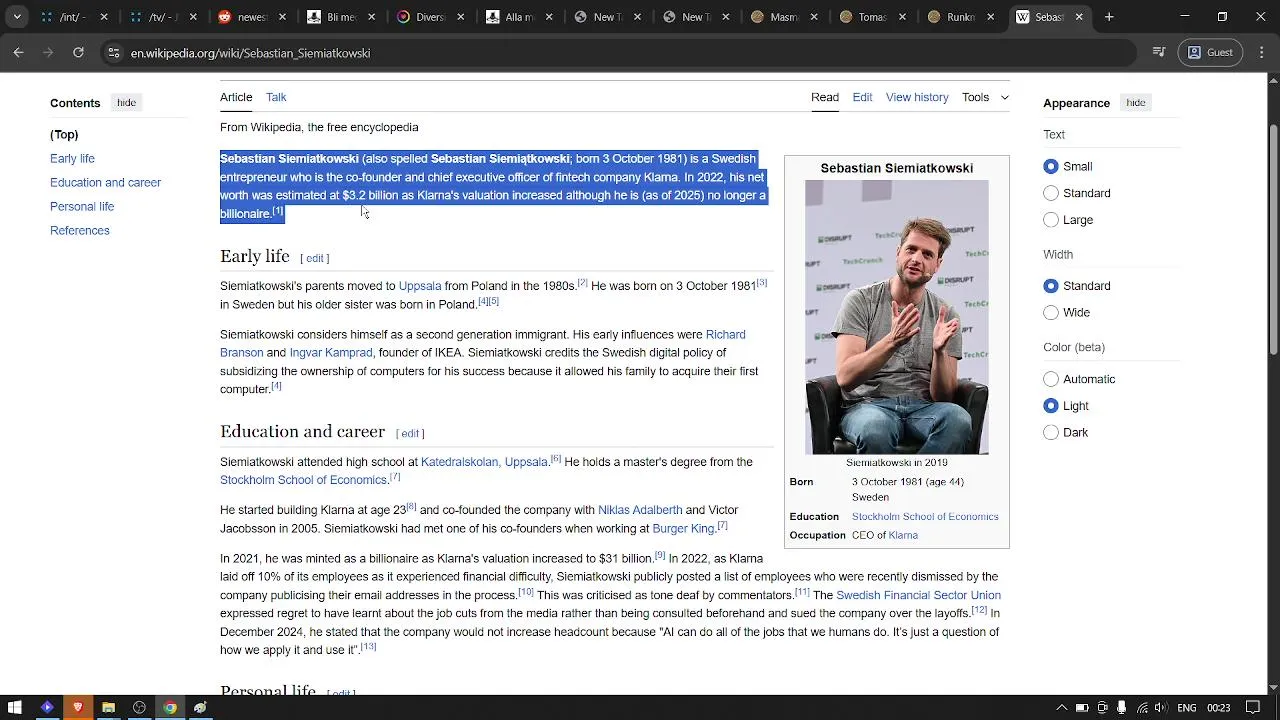Jump to References in contents

click(x=80, y=231)
